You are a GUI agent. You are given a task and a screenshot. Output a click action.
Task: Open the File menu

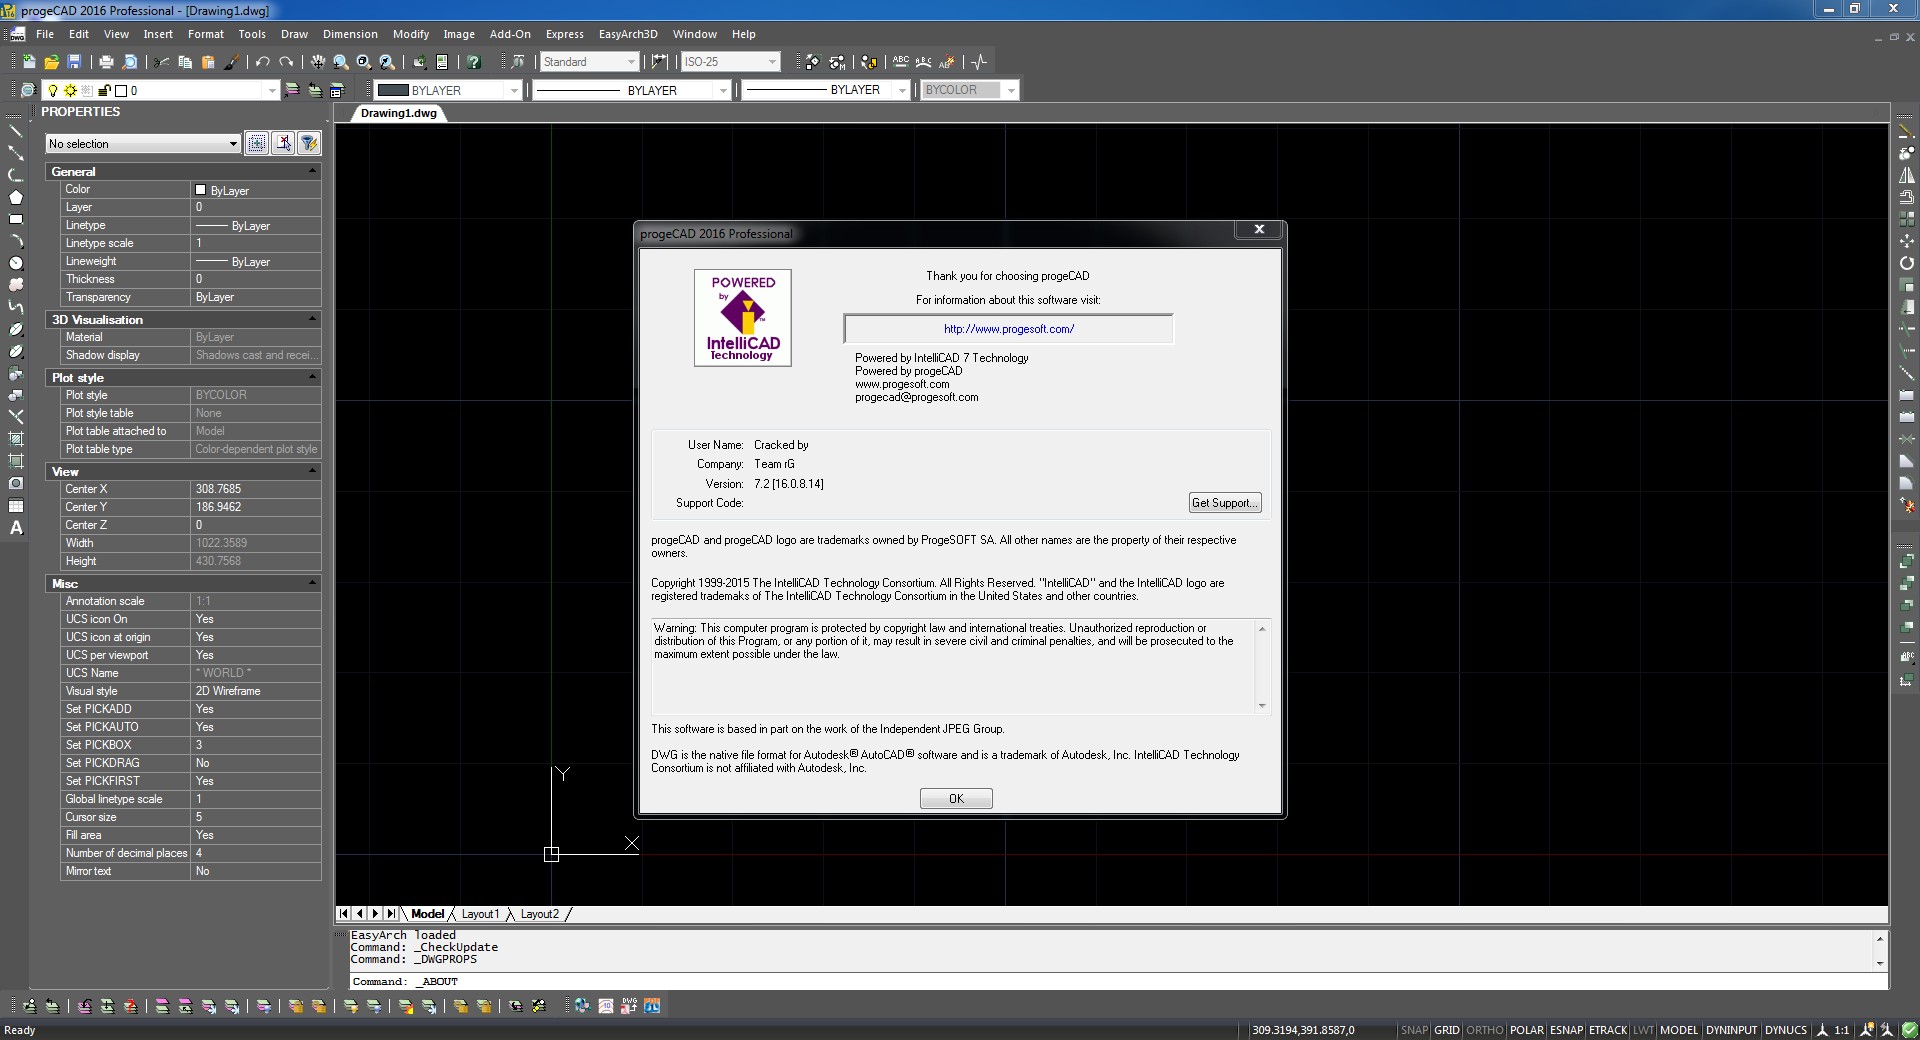click(x=45, y=34)
